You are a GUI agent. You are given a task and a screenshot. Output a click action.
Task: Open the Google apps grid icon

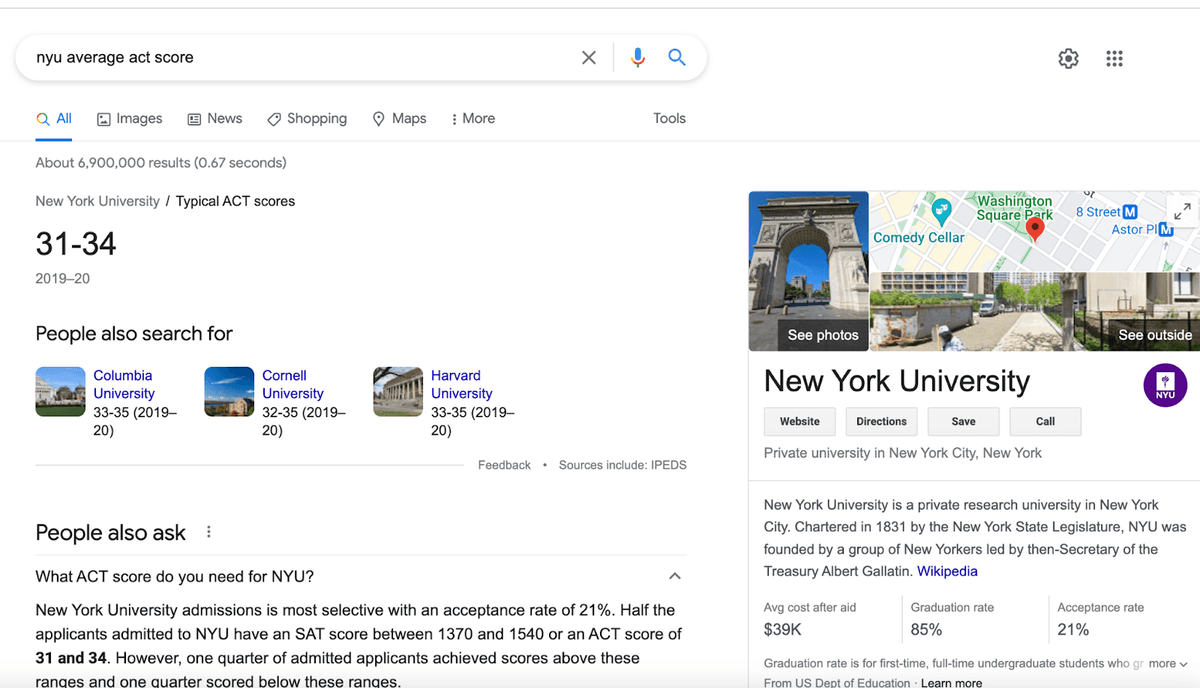click(1114, 59)
